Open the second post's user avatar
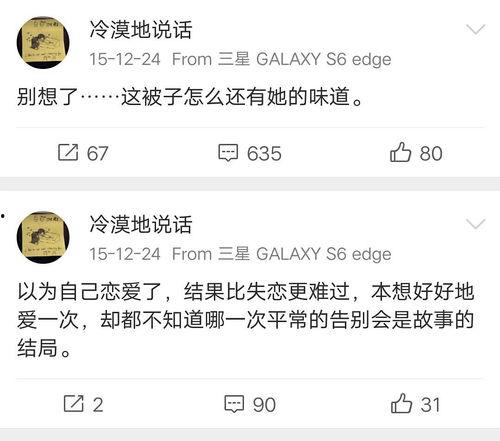The width and height of the screenshot is (500, 441). point(43,237)
